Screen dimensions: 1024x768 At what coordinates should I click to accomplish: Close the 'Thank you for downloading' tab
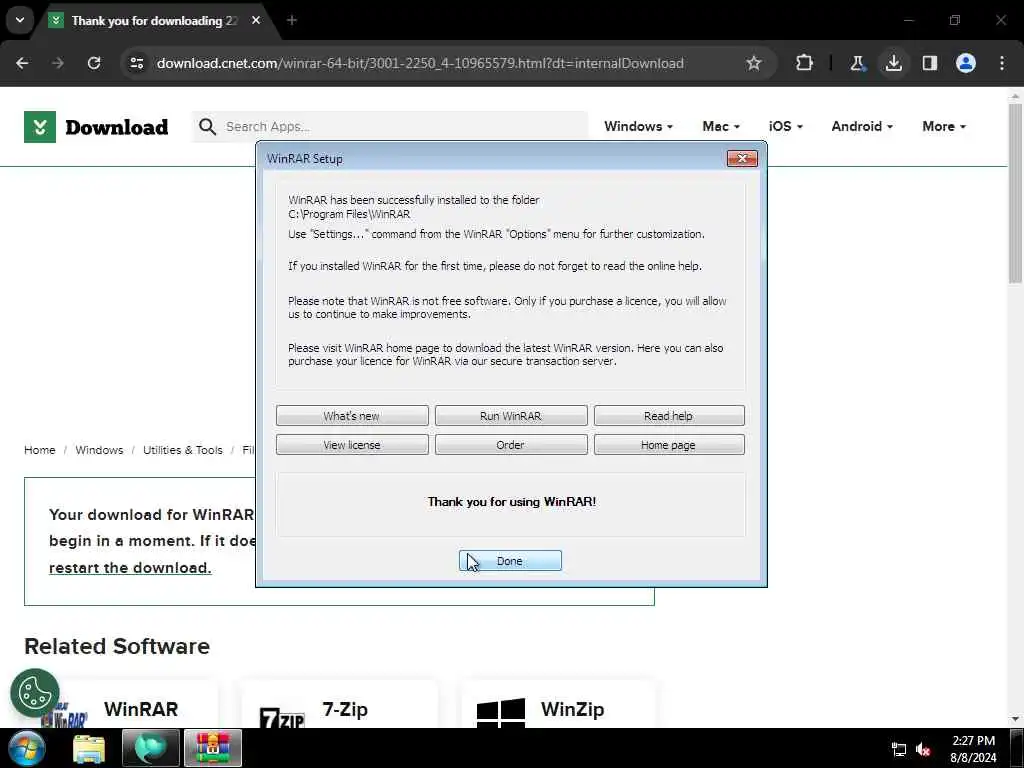pyautogui.click(x=256, y=20)
